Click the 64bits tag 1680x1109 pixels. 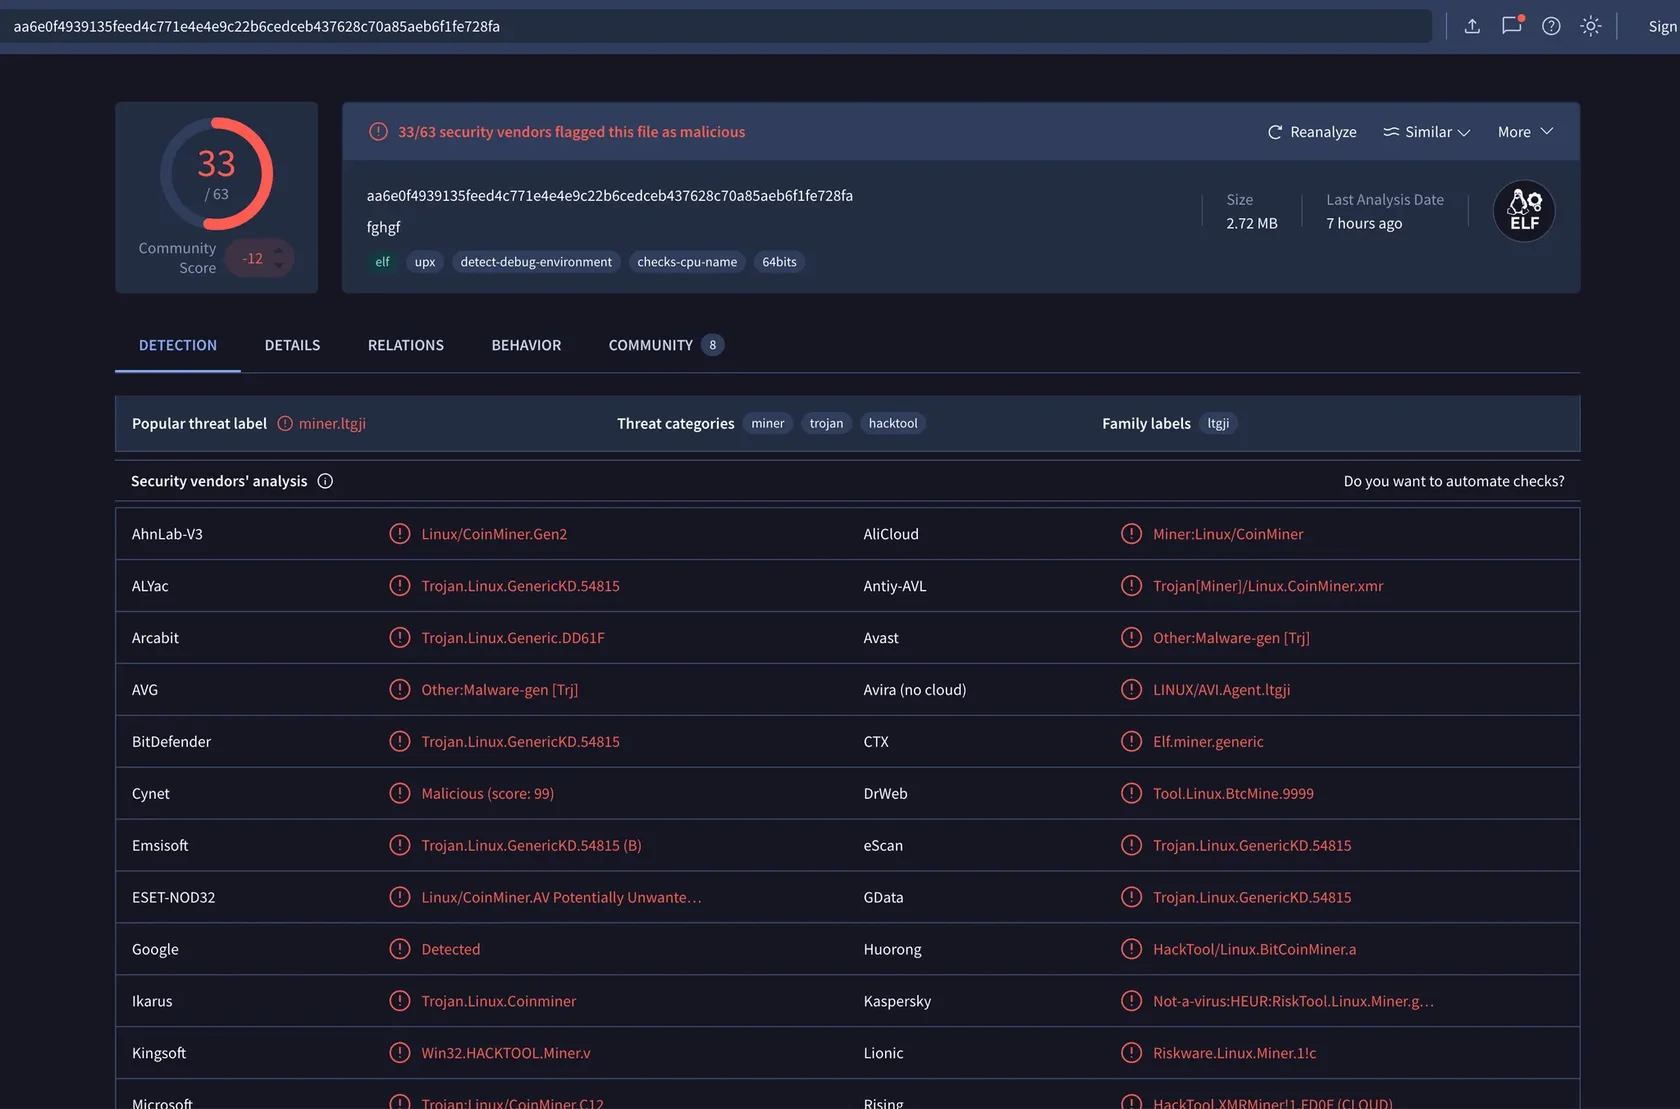pyautogui.click(x=779, y=262)
